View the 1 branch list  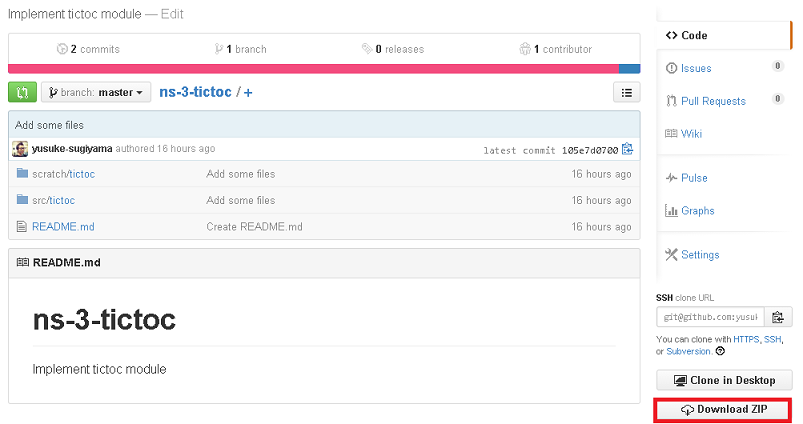241,49
